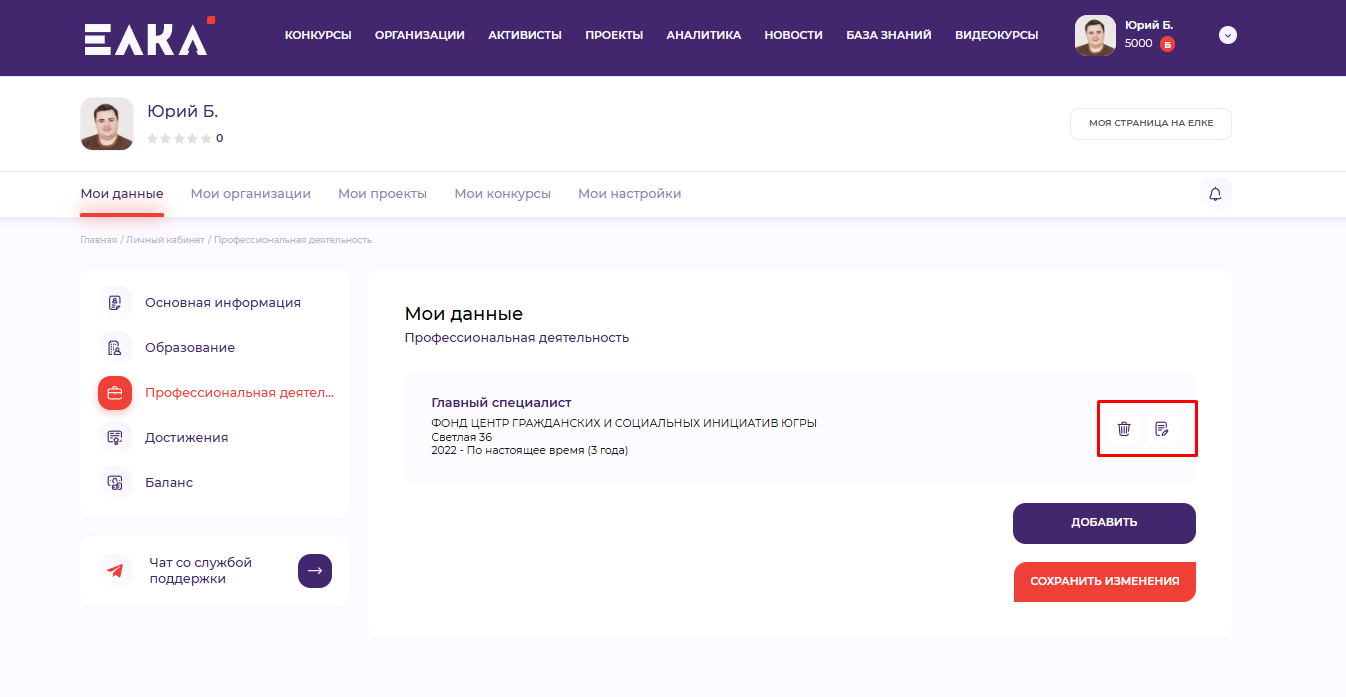
Task: Select Основная информация in sidebar
Action: tap(222, 303)
